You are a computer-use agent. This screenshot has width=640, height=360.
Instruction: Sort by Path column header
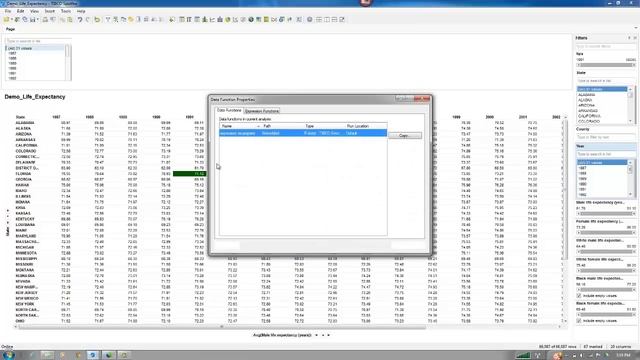pos(282,126)
